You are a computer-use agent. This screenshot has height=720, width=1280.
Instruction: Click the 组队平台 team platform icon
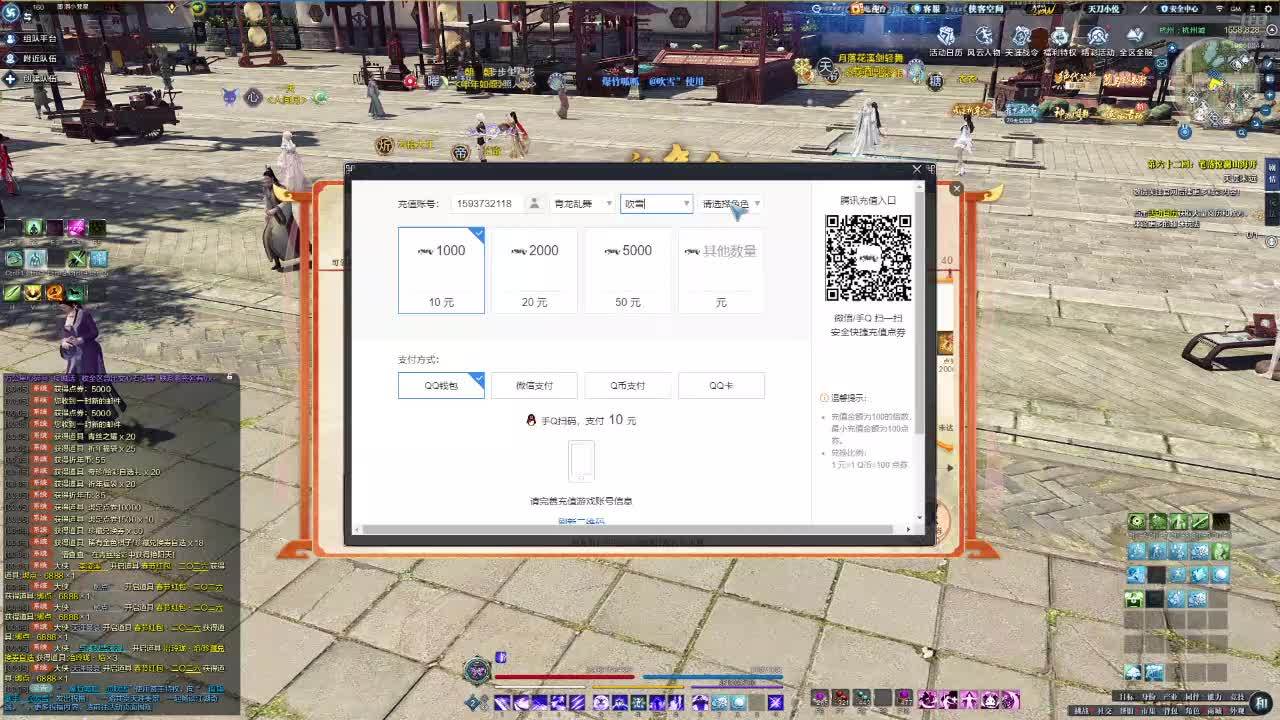pyautogui.click(x=11, y=38)
